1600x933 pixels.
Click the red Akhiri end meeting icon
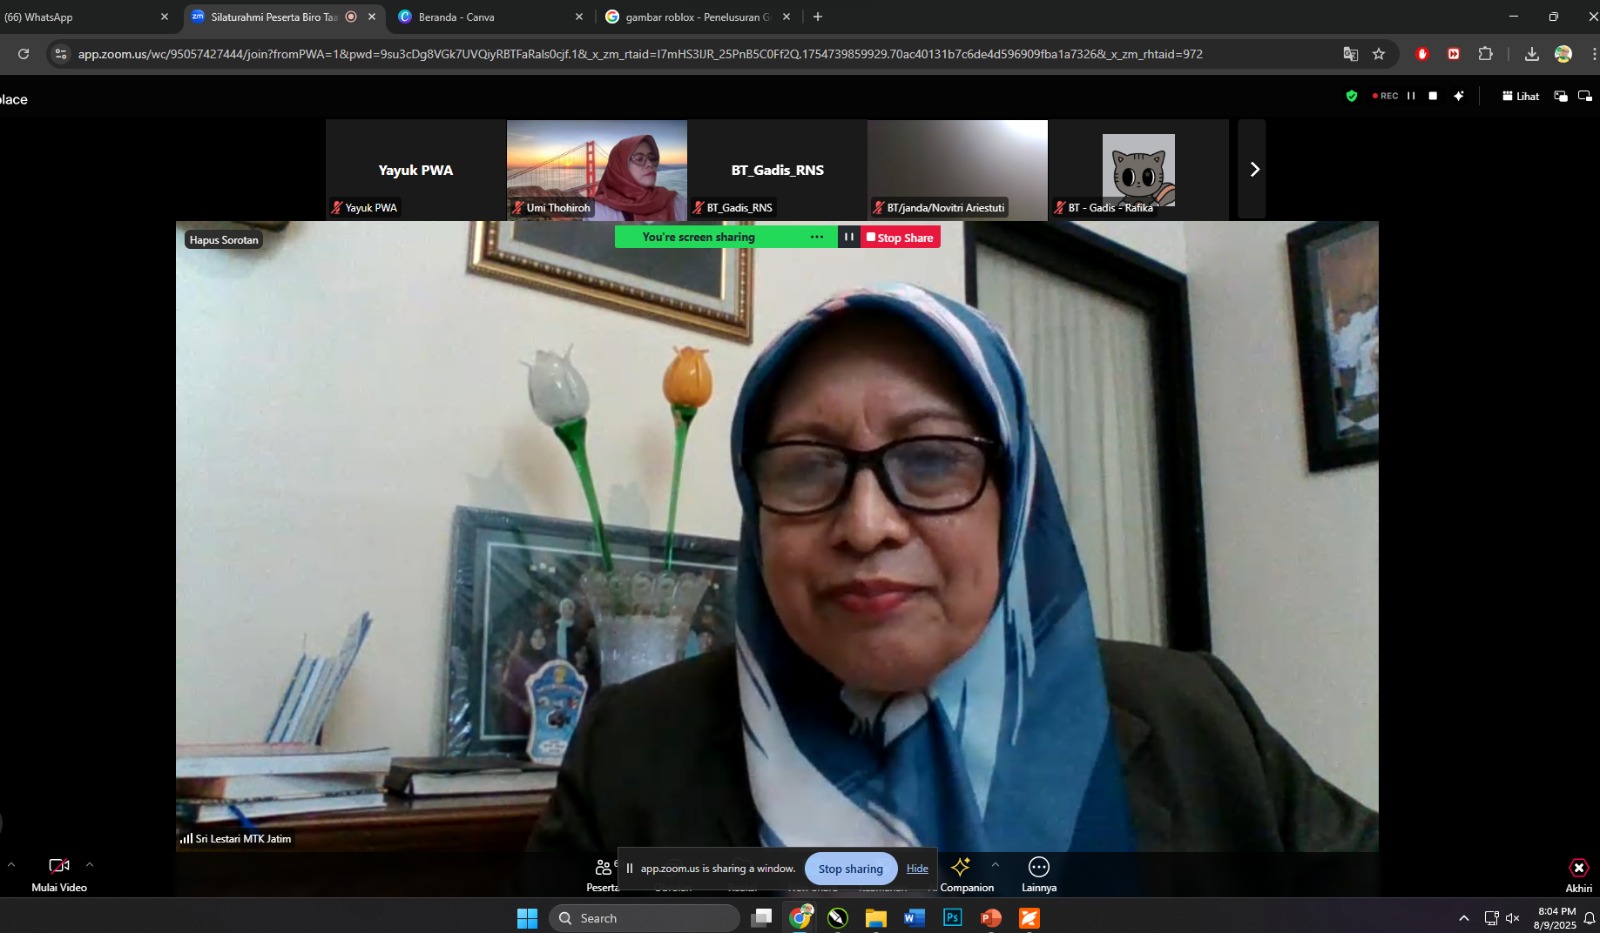[x=1579, y=868]
